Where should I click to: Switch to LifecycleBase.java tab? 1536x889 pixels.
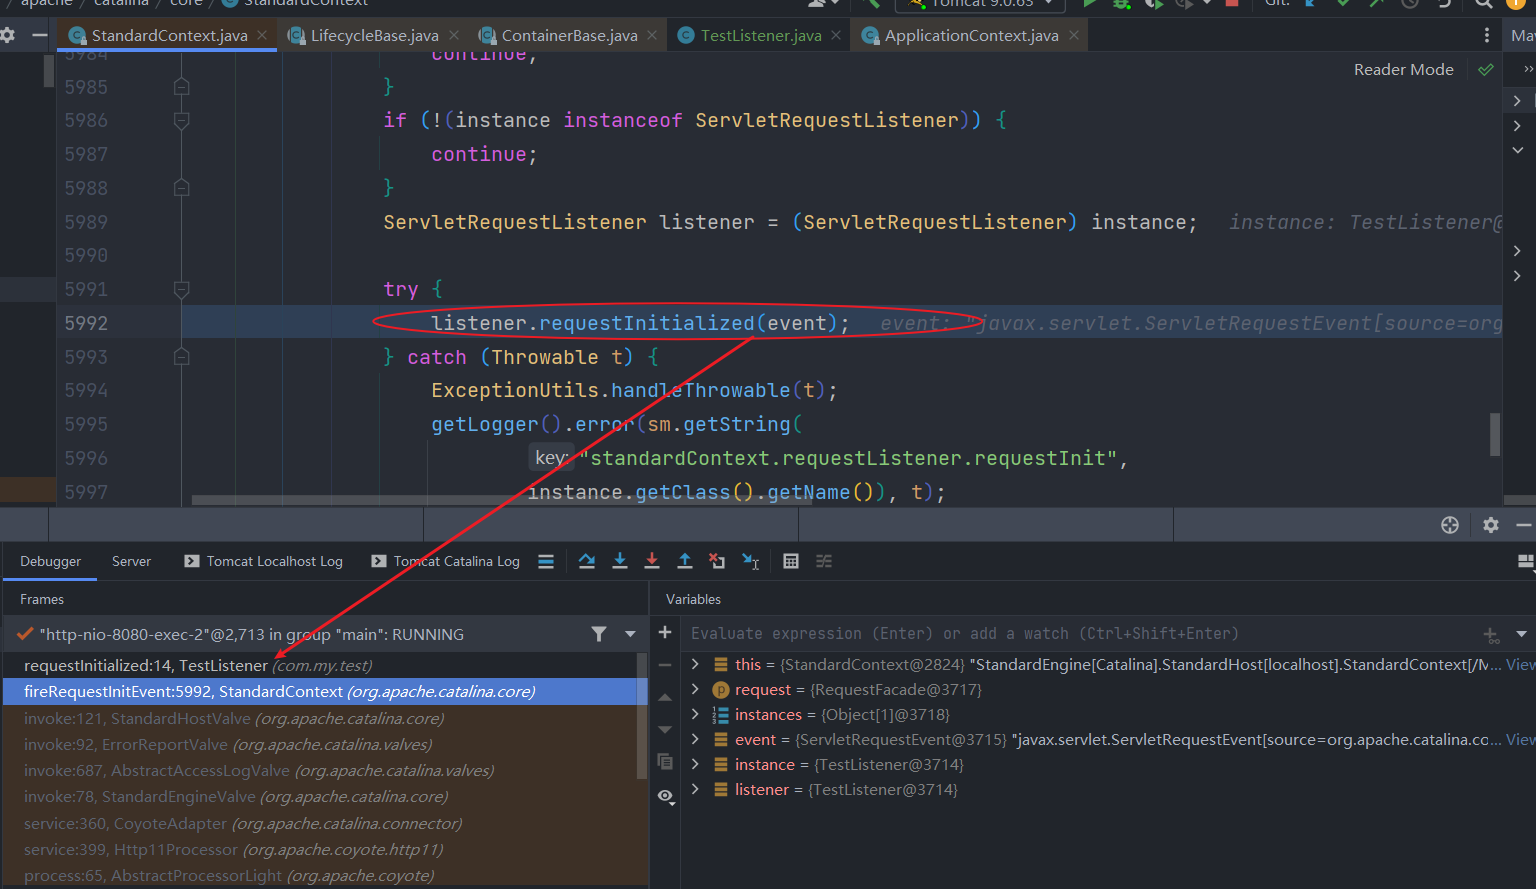374,35
